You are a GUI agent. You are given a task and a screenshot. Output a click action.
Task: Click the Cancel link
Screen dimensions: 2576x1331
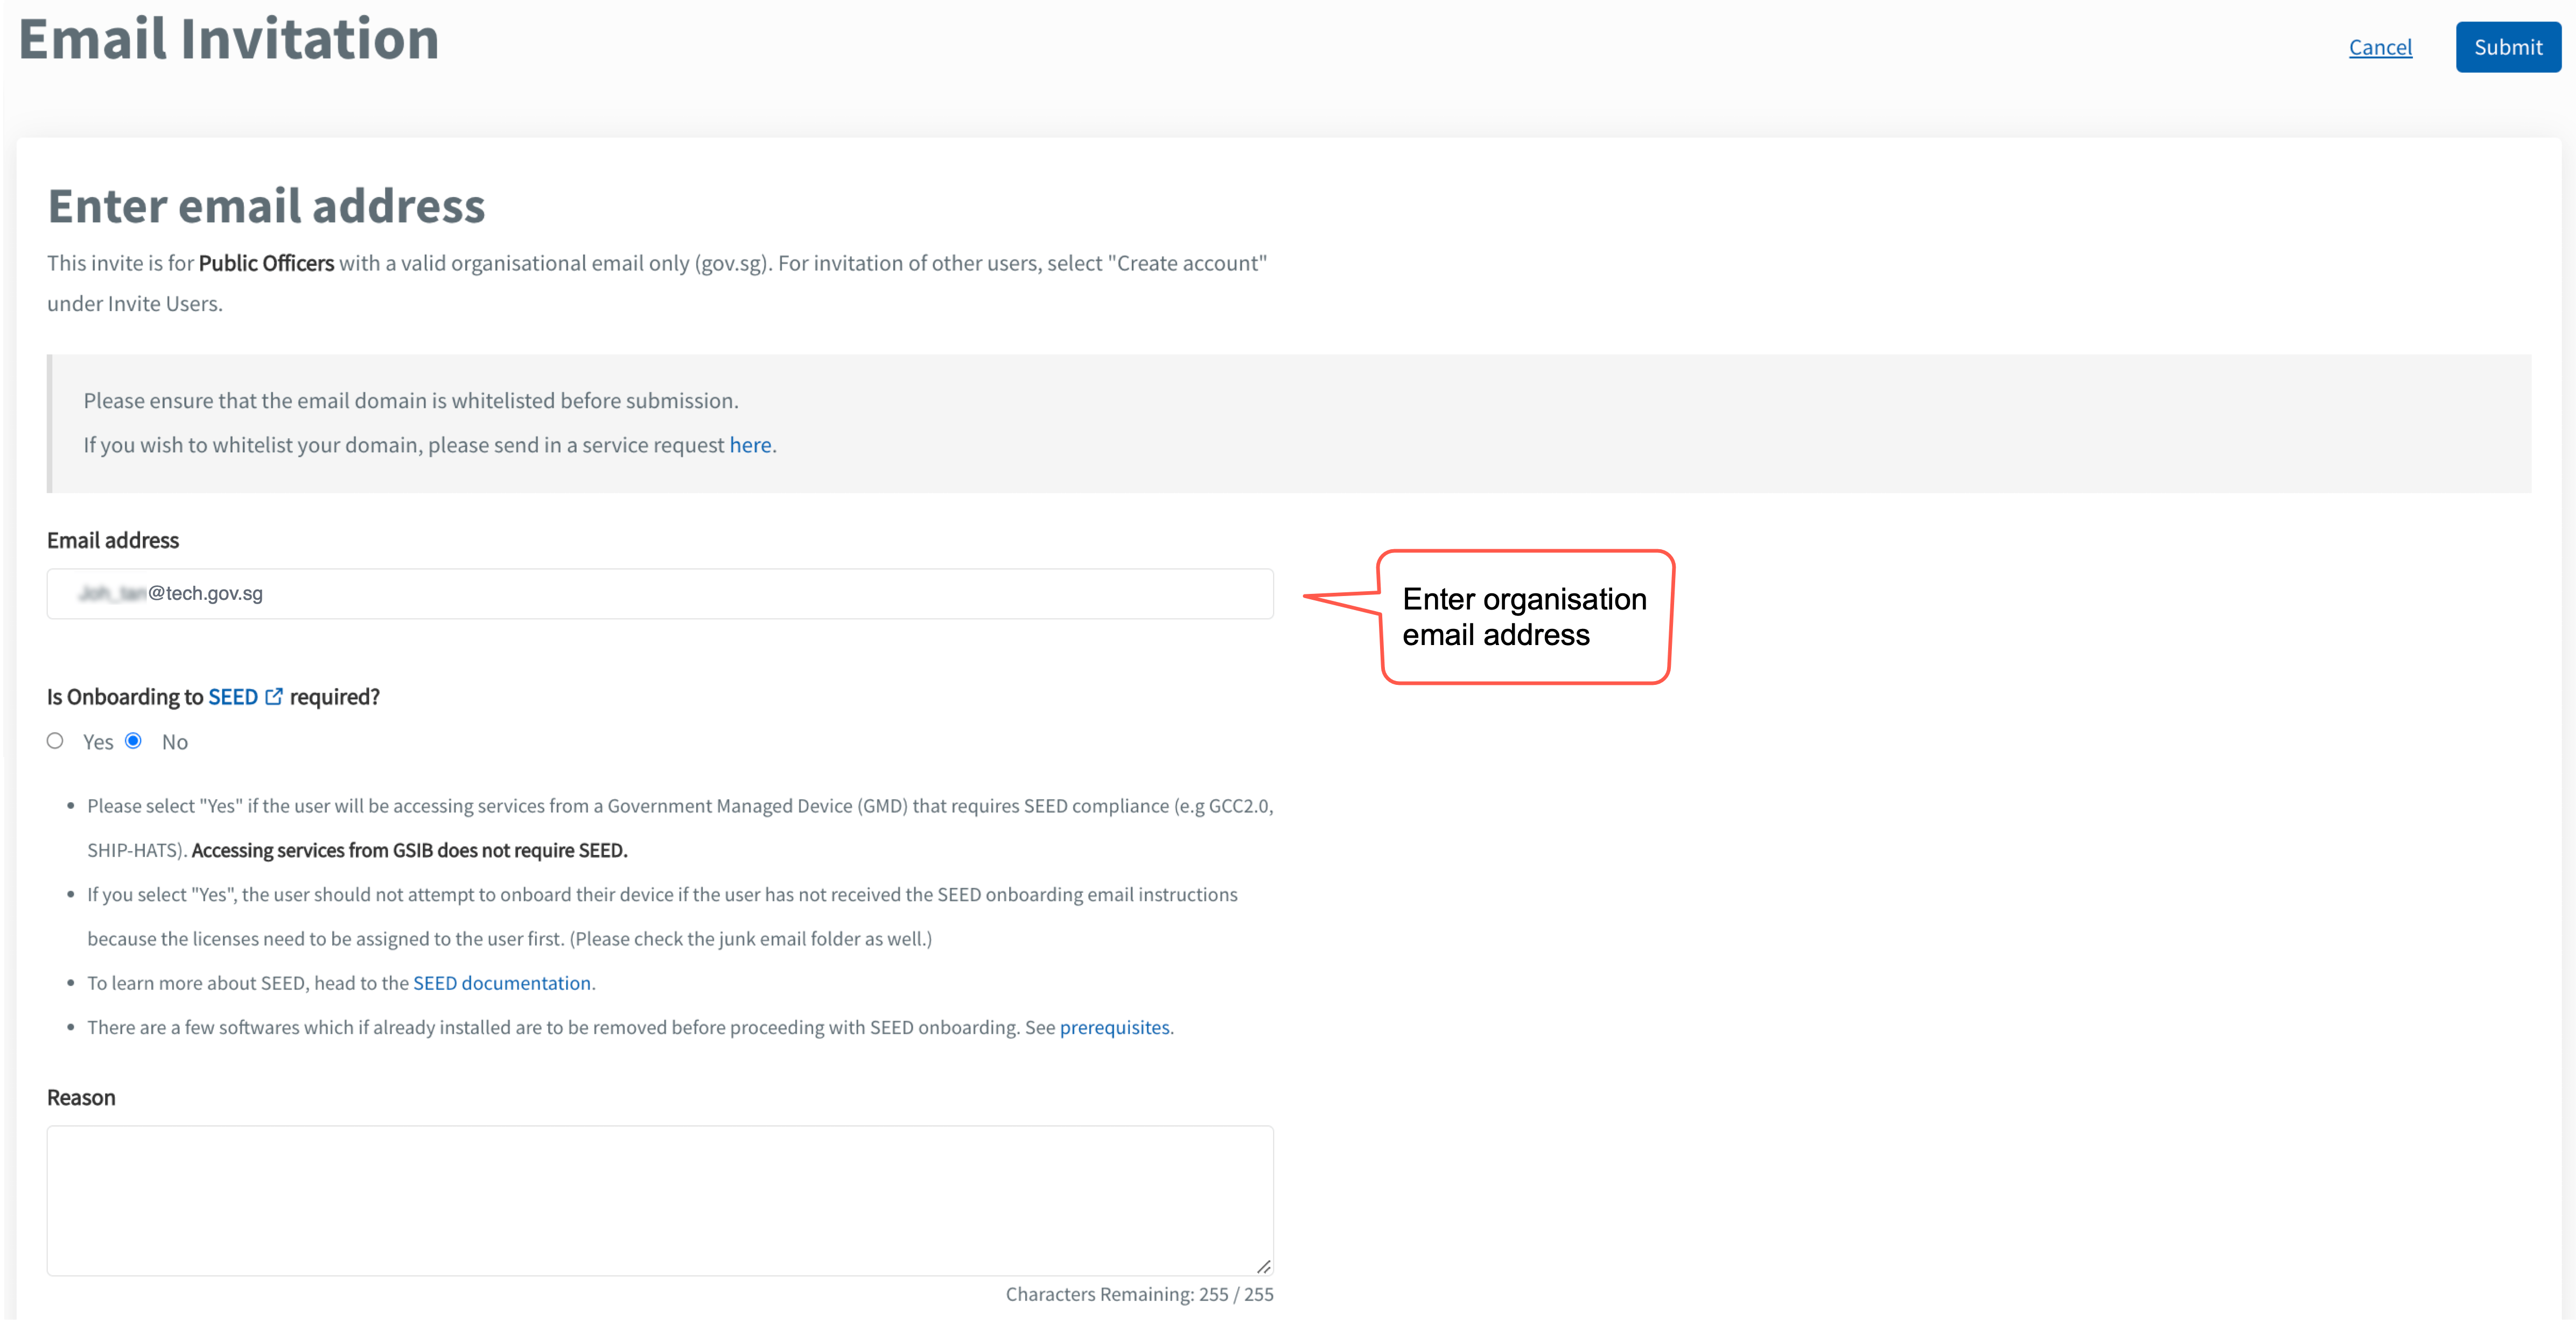pyautogui.click(x=2379, y=47)
